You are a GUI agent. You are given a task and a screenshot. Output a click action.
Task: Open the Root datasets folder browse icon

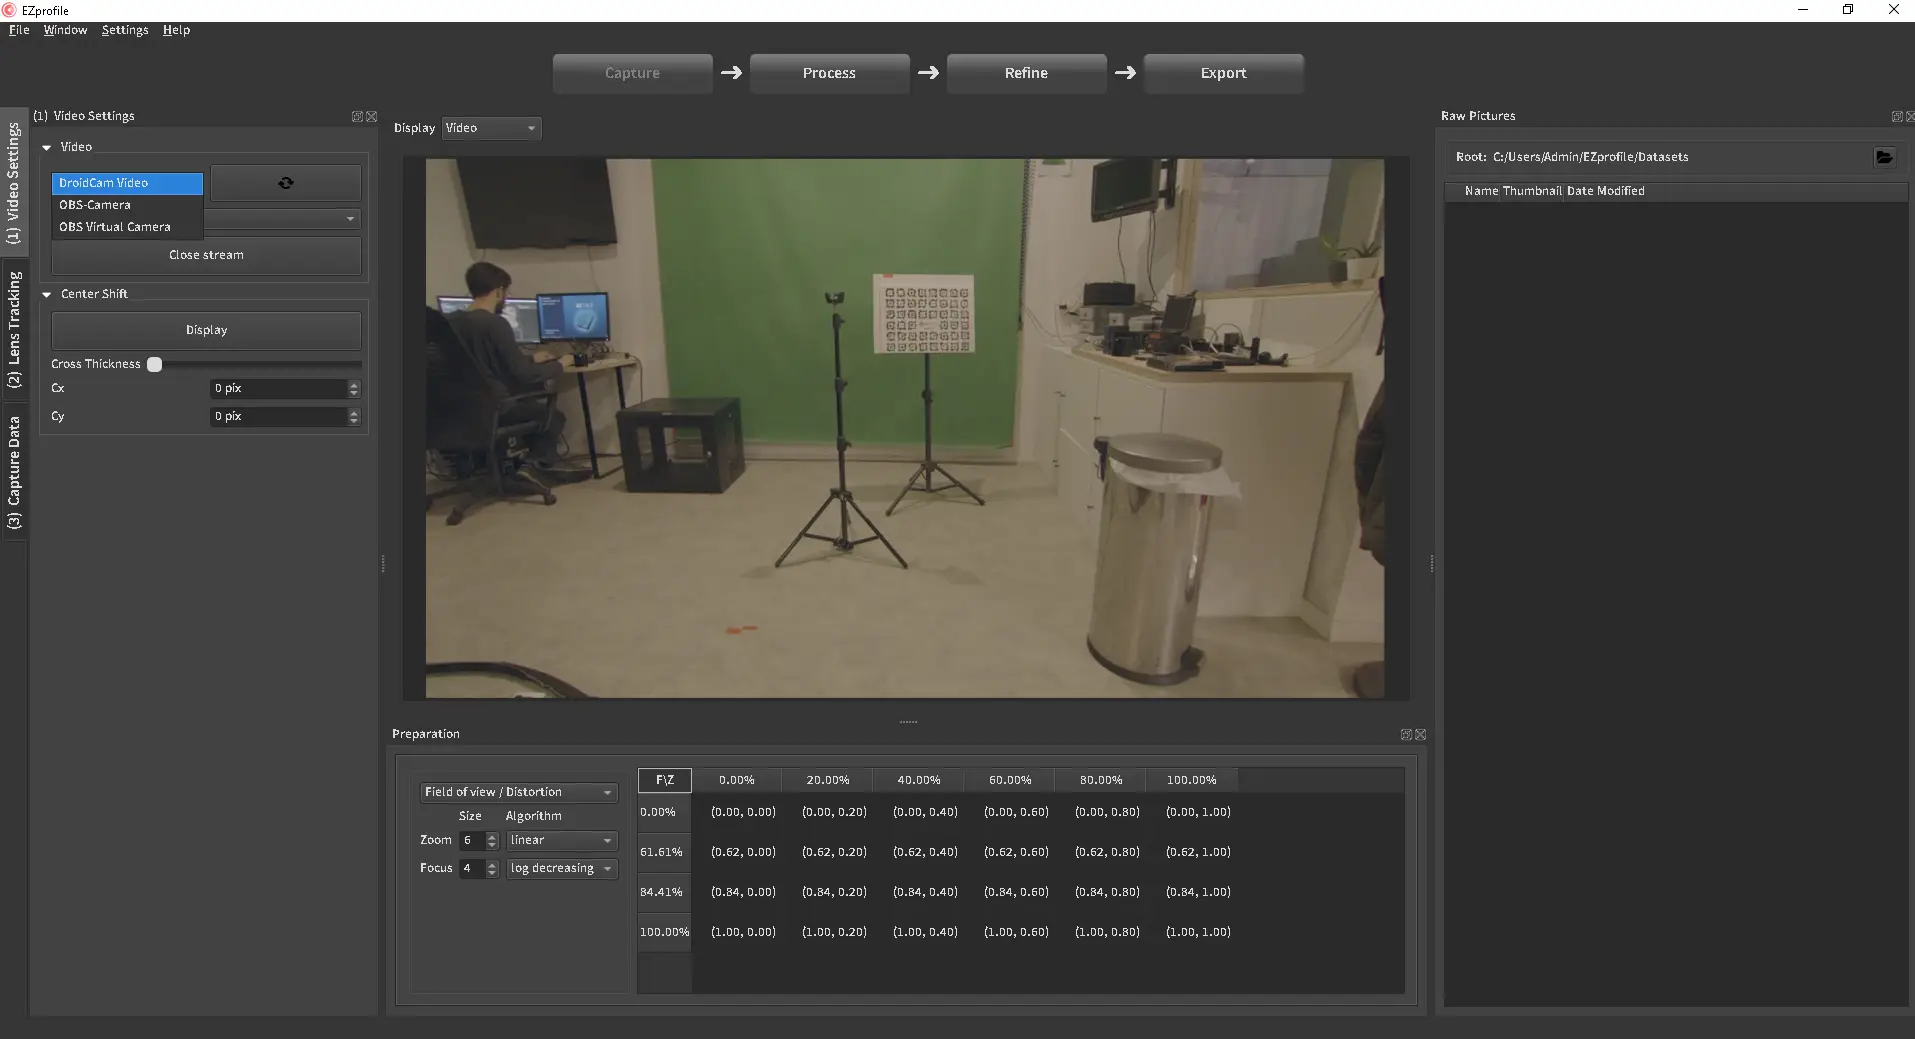1884,157
